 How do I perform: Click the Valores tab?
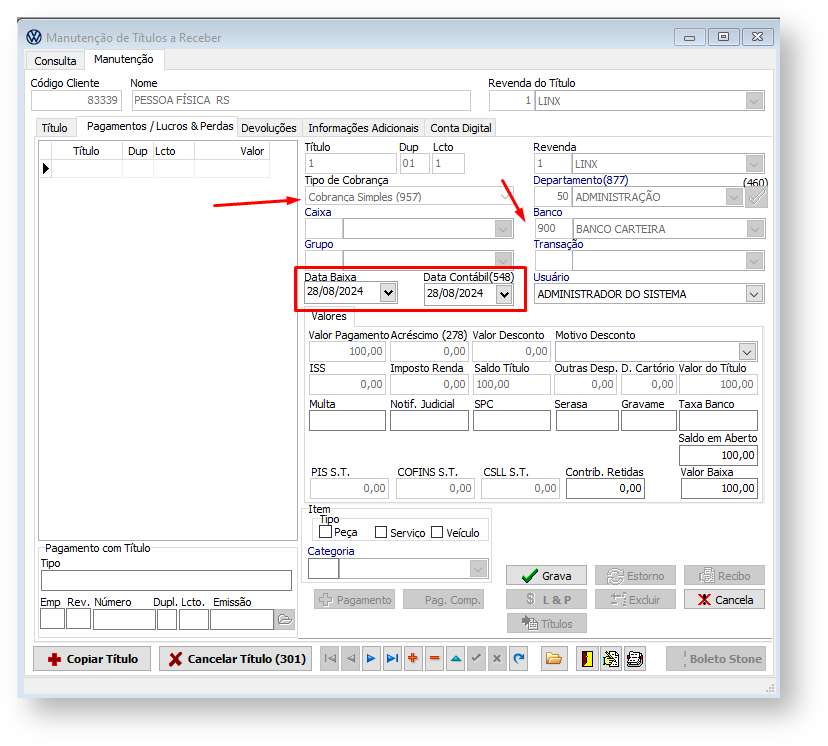click(328, 316)
